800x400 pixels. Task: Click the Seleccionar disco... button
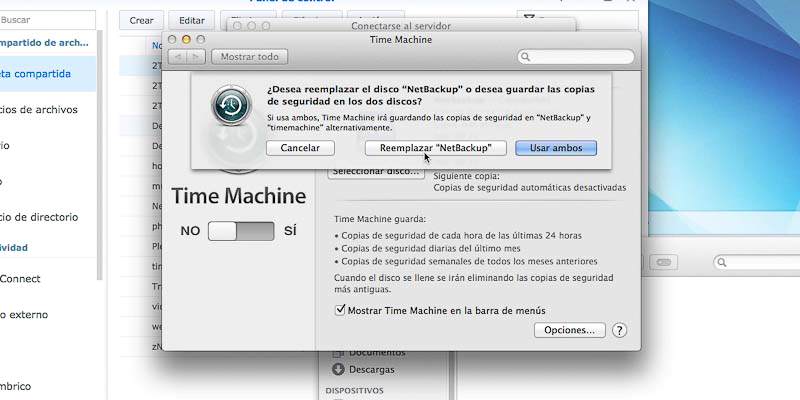click(376, 172)
